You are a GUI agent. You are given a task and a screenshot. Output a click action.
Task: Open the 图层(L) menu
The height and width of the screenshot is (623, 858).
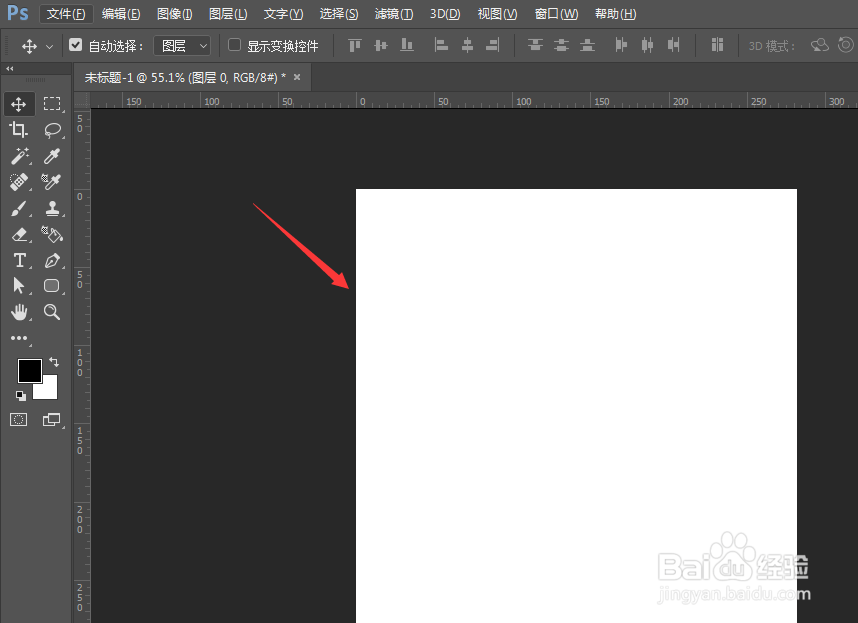(228, 14)
